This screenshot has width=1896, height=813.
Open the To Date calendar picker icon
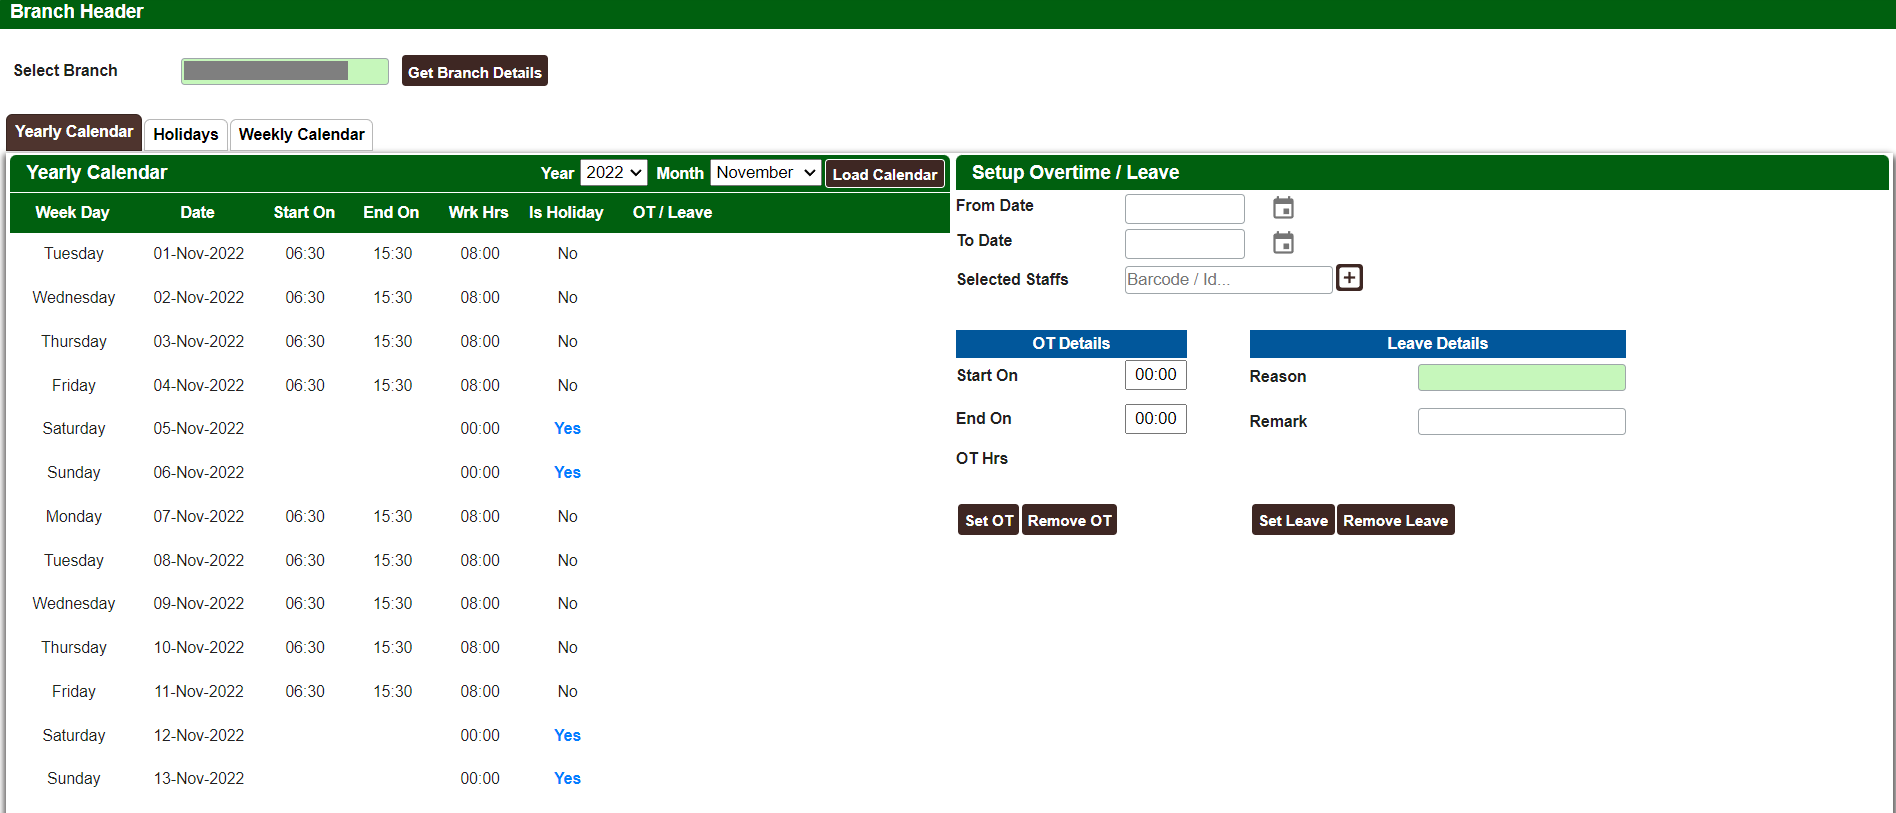1283,243
